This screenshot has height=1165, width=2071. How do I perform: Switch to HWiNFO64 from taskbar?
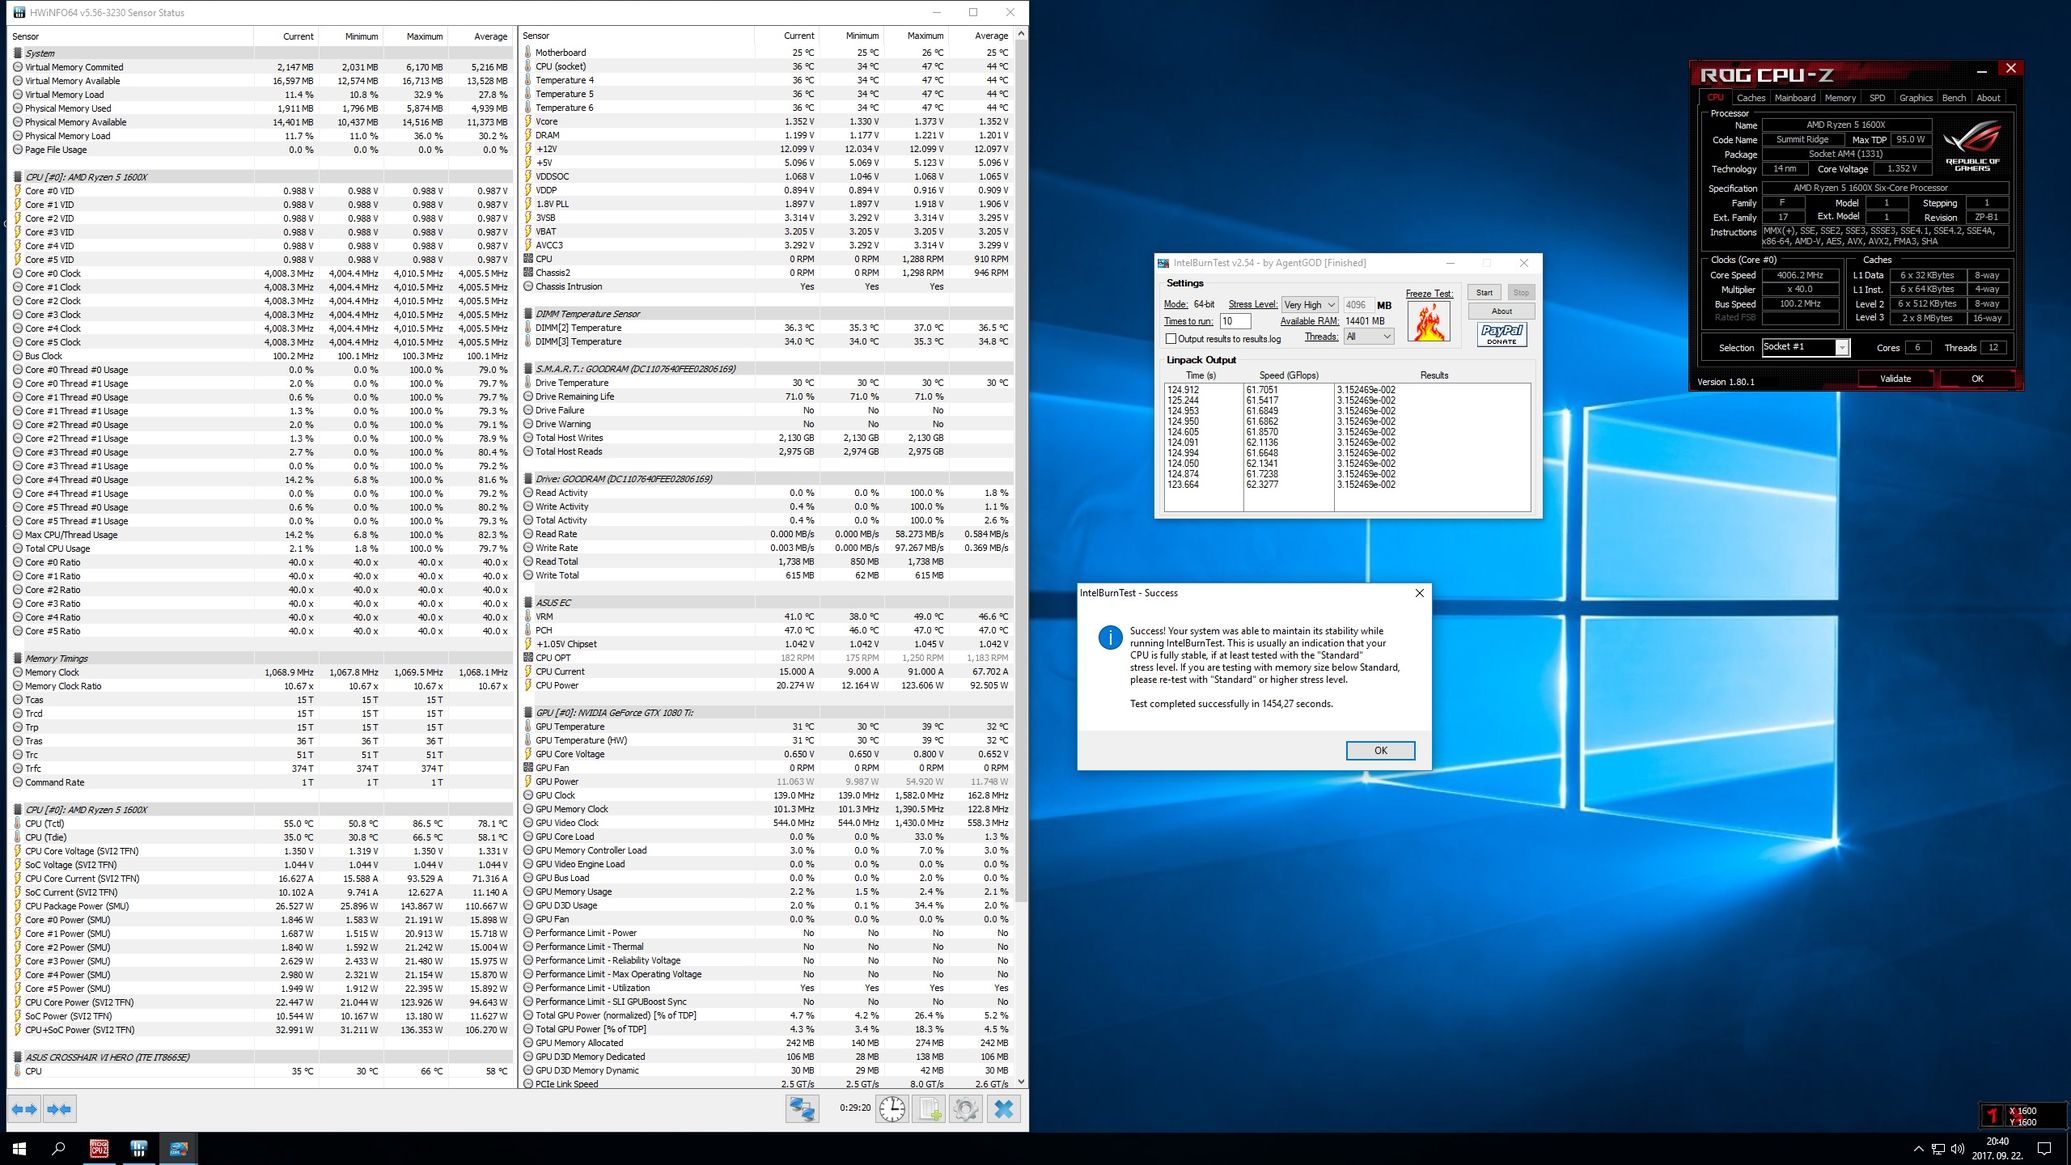click(x=139, y=1148)
